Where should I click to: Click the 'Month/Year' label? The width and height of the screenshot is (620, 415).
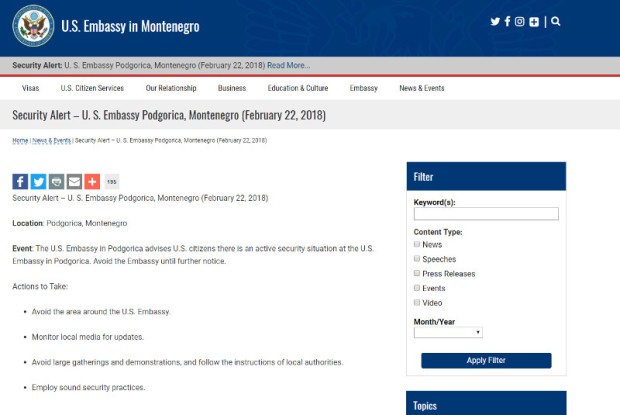tap(434, 322)
